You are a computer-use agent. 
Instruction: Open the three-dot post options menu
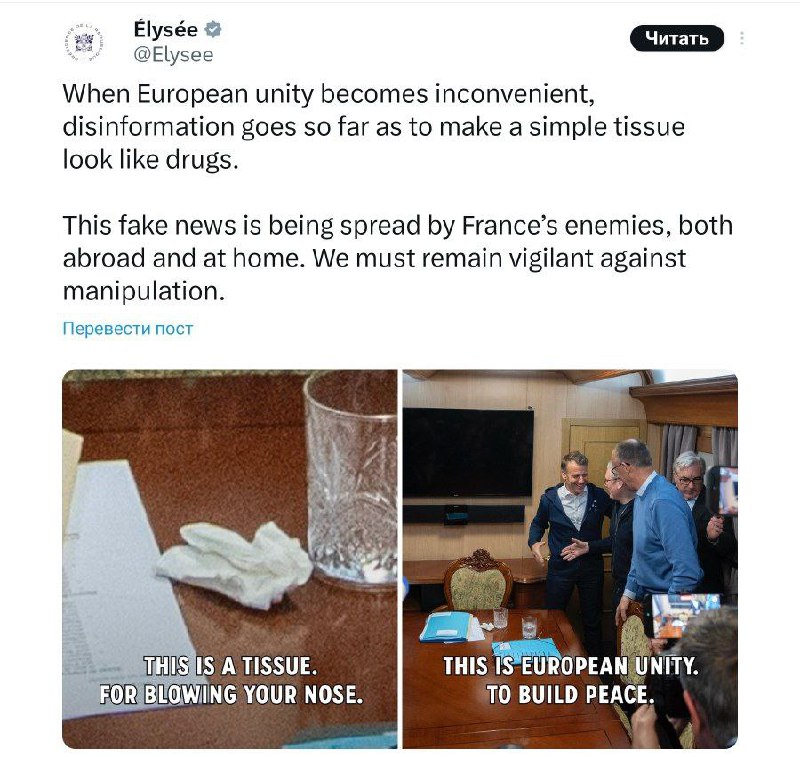(741, 38)
